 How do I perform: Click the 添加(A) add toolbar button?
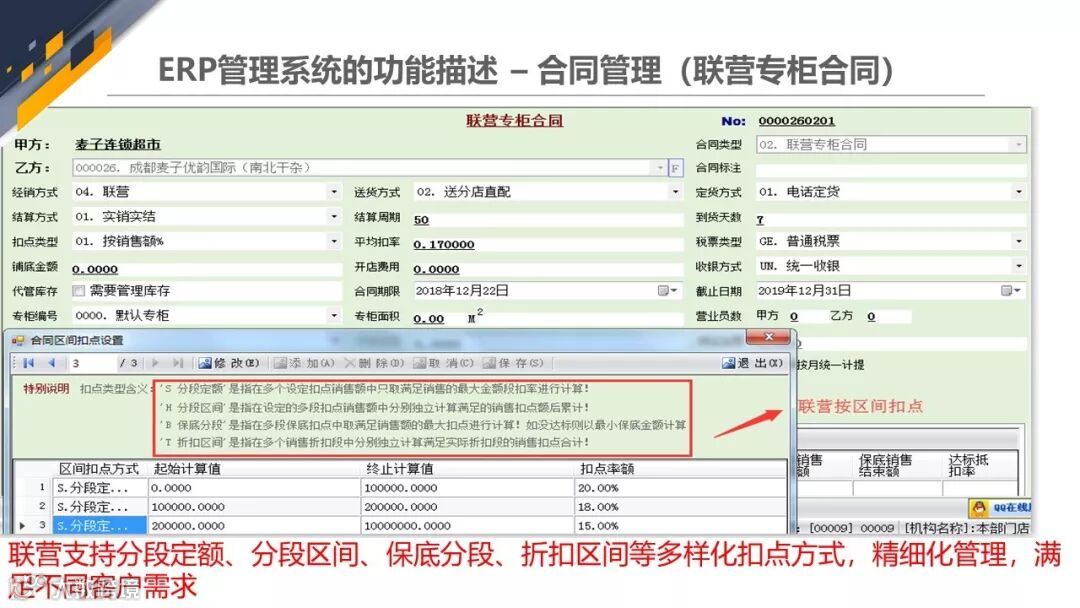304,363
